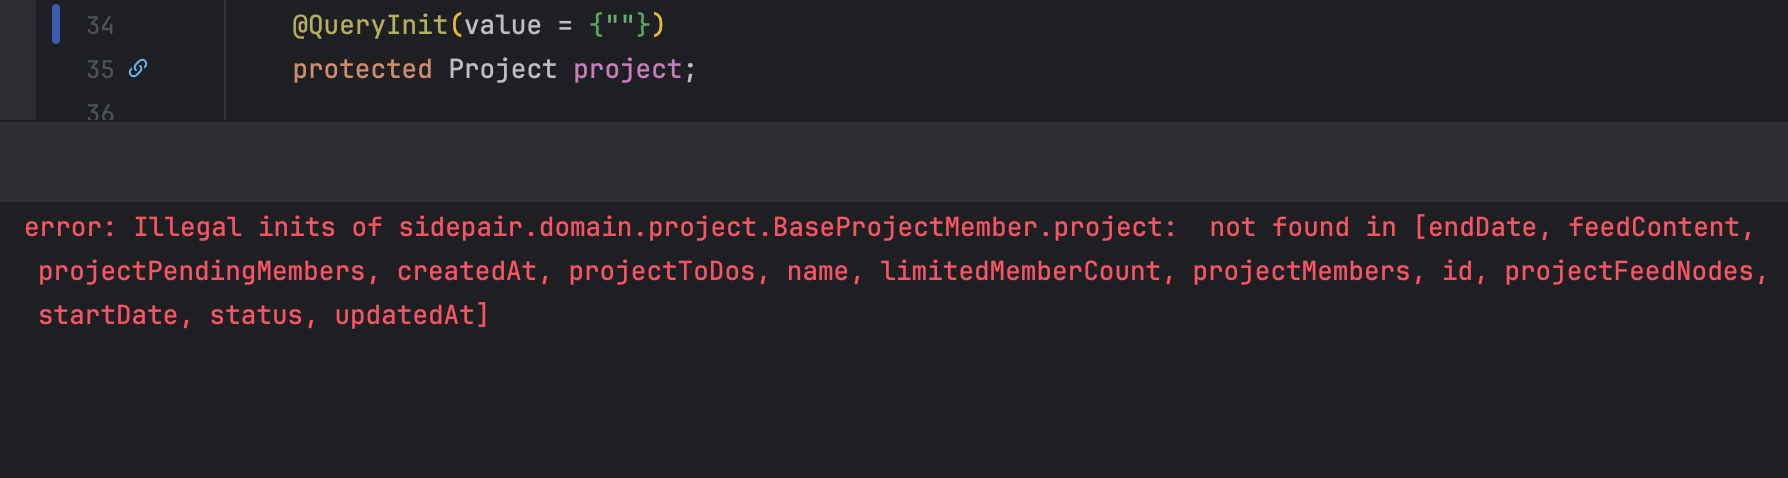The image size is (1788, 478).
Task: Click line number 36 in the gutter
Action: pos(100,112)
